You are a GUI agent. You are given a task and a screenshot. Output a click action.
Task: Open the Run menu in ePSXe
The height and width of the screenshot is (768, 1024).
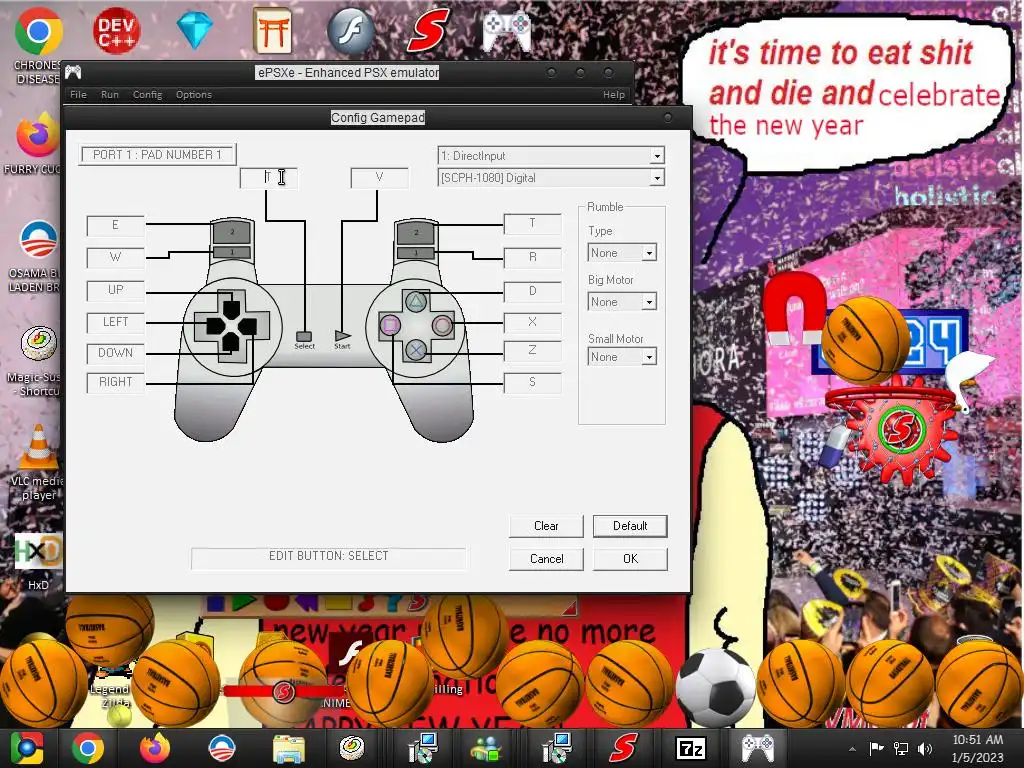(110, 94)
